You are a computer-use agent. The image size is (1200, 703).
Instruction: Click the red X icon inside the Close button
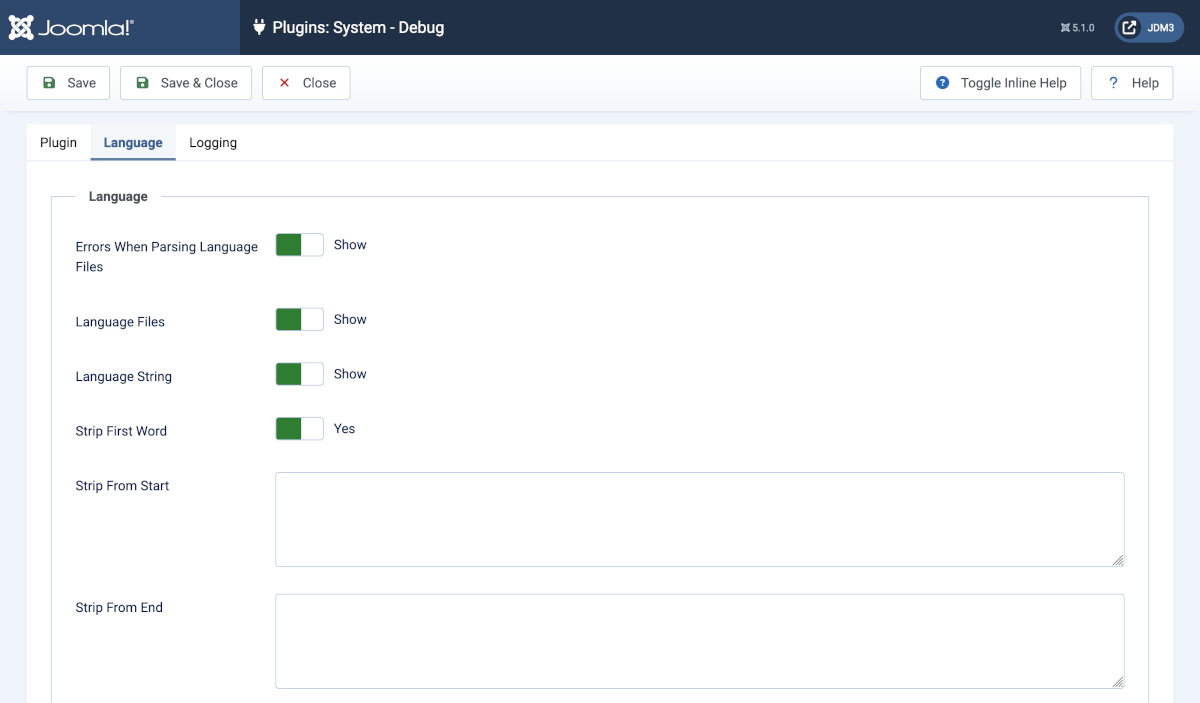click(284, 83)
